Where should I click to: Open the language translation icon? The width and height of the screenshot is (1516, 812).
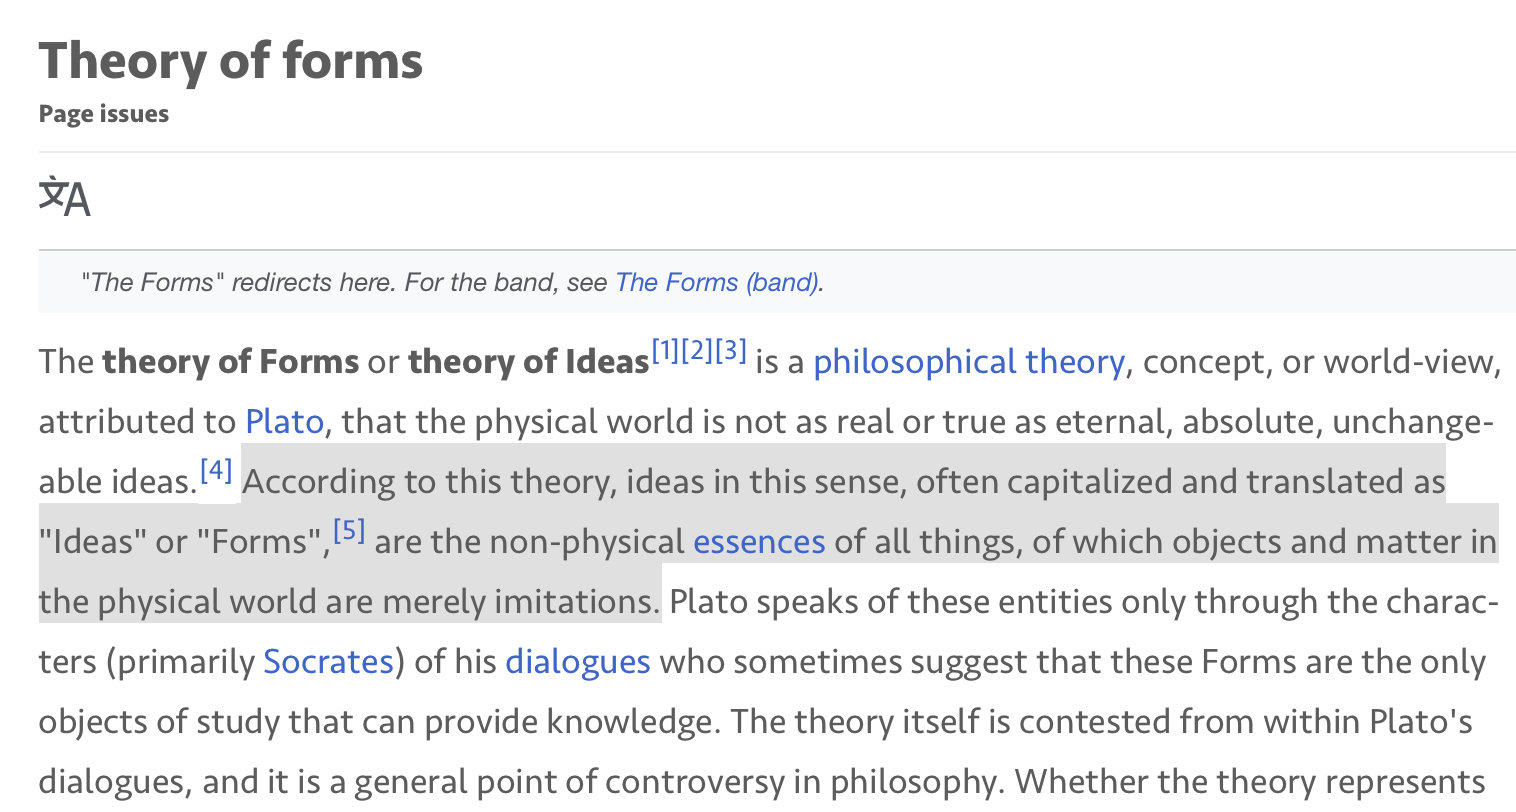pos(65,198)
